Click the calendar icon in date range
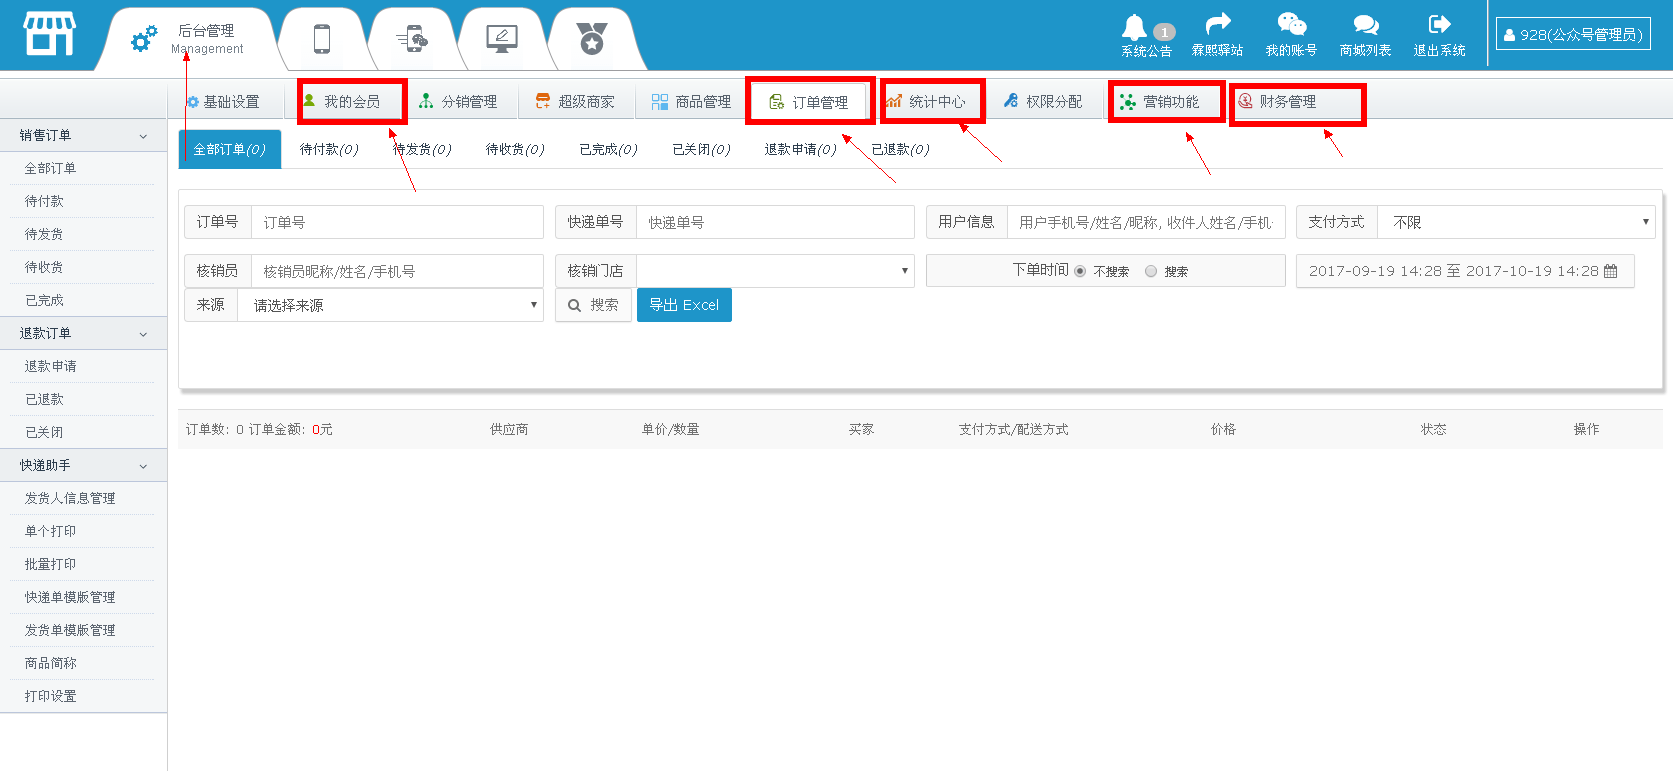 (x=1610, y=271)
